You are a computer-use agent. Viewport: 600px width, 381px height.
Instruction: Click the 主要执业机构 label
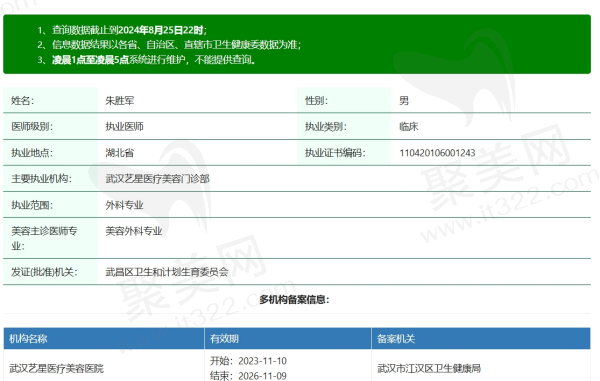coord(41,179)
